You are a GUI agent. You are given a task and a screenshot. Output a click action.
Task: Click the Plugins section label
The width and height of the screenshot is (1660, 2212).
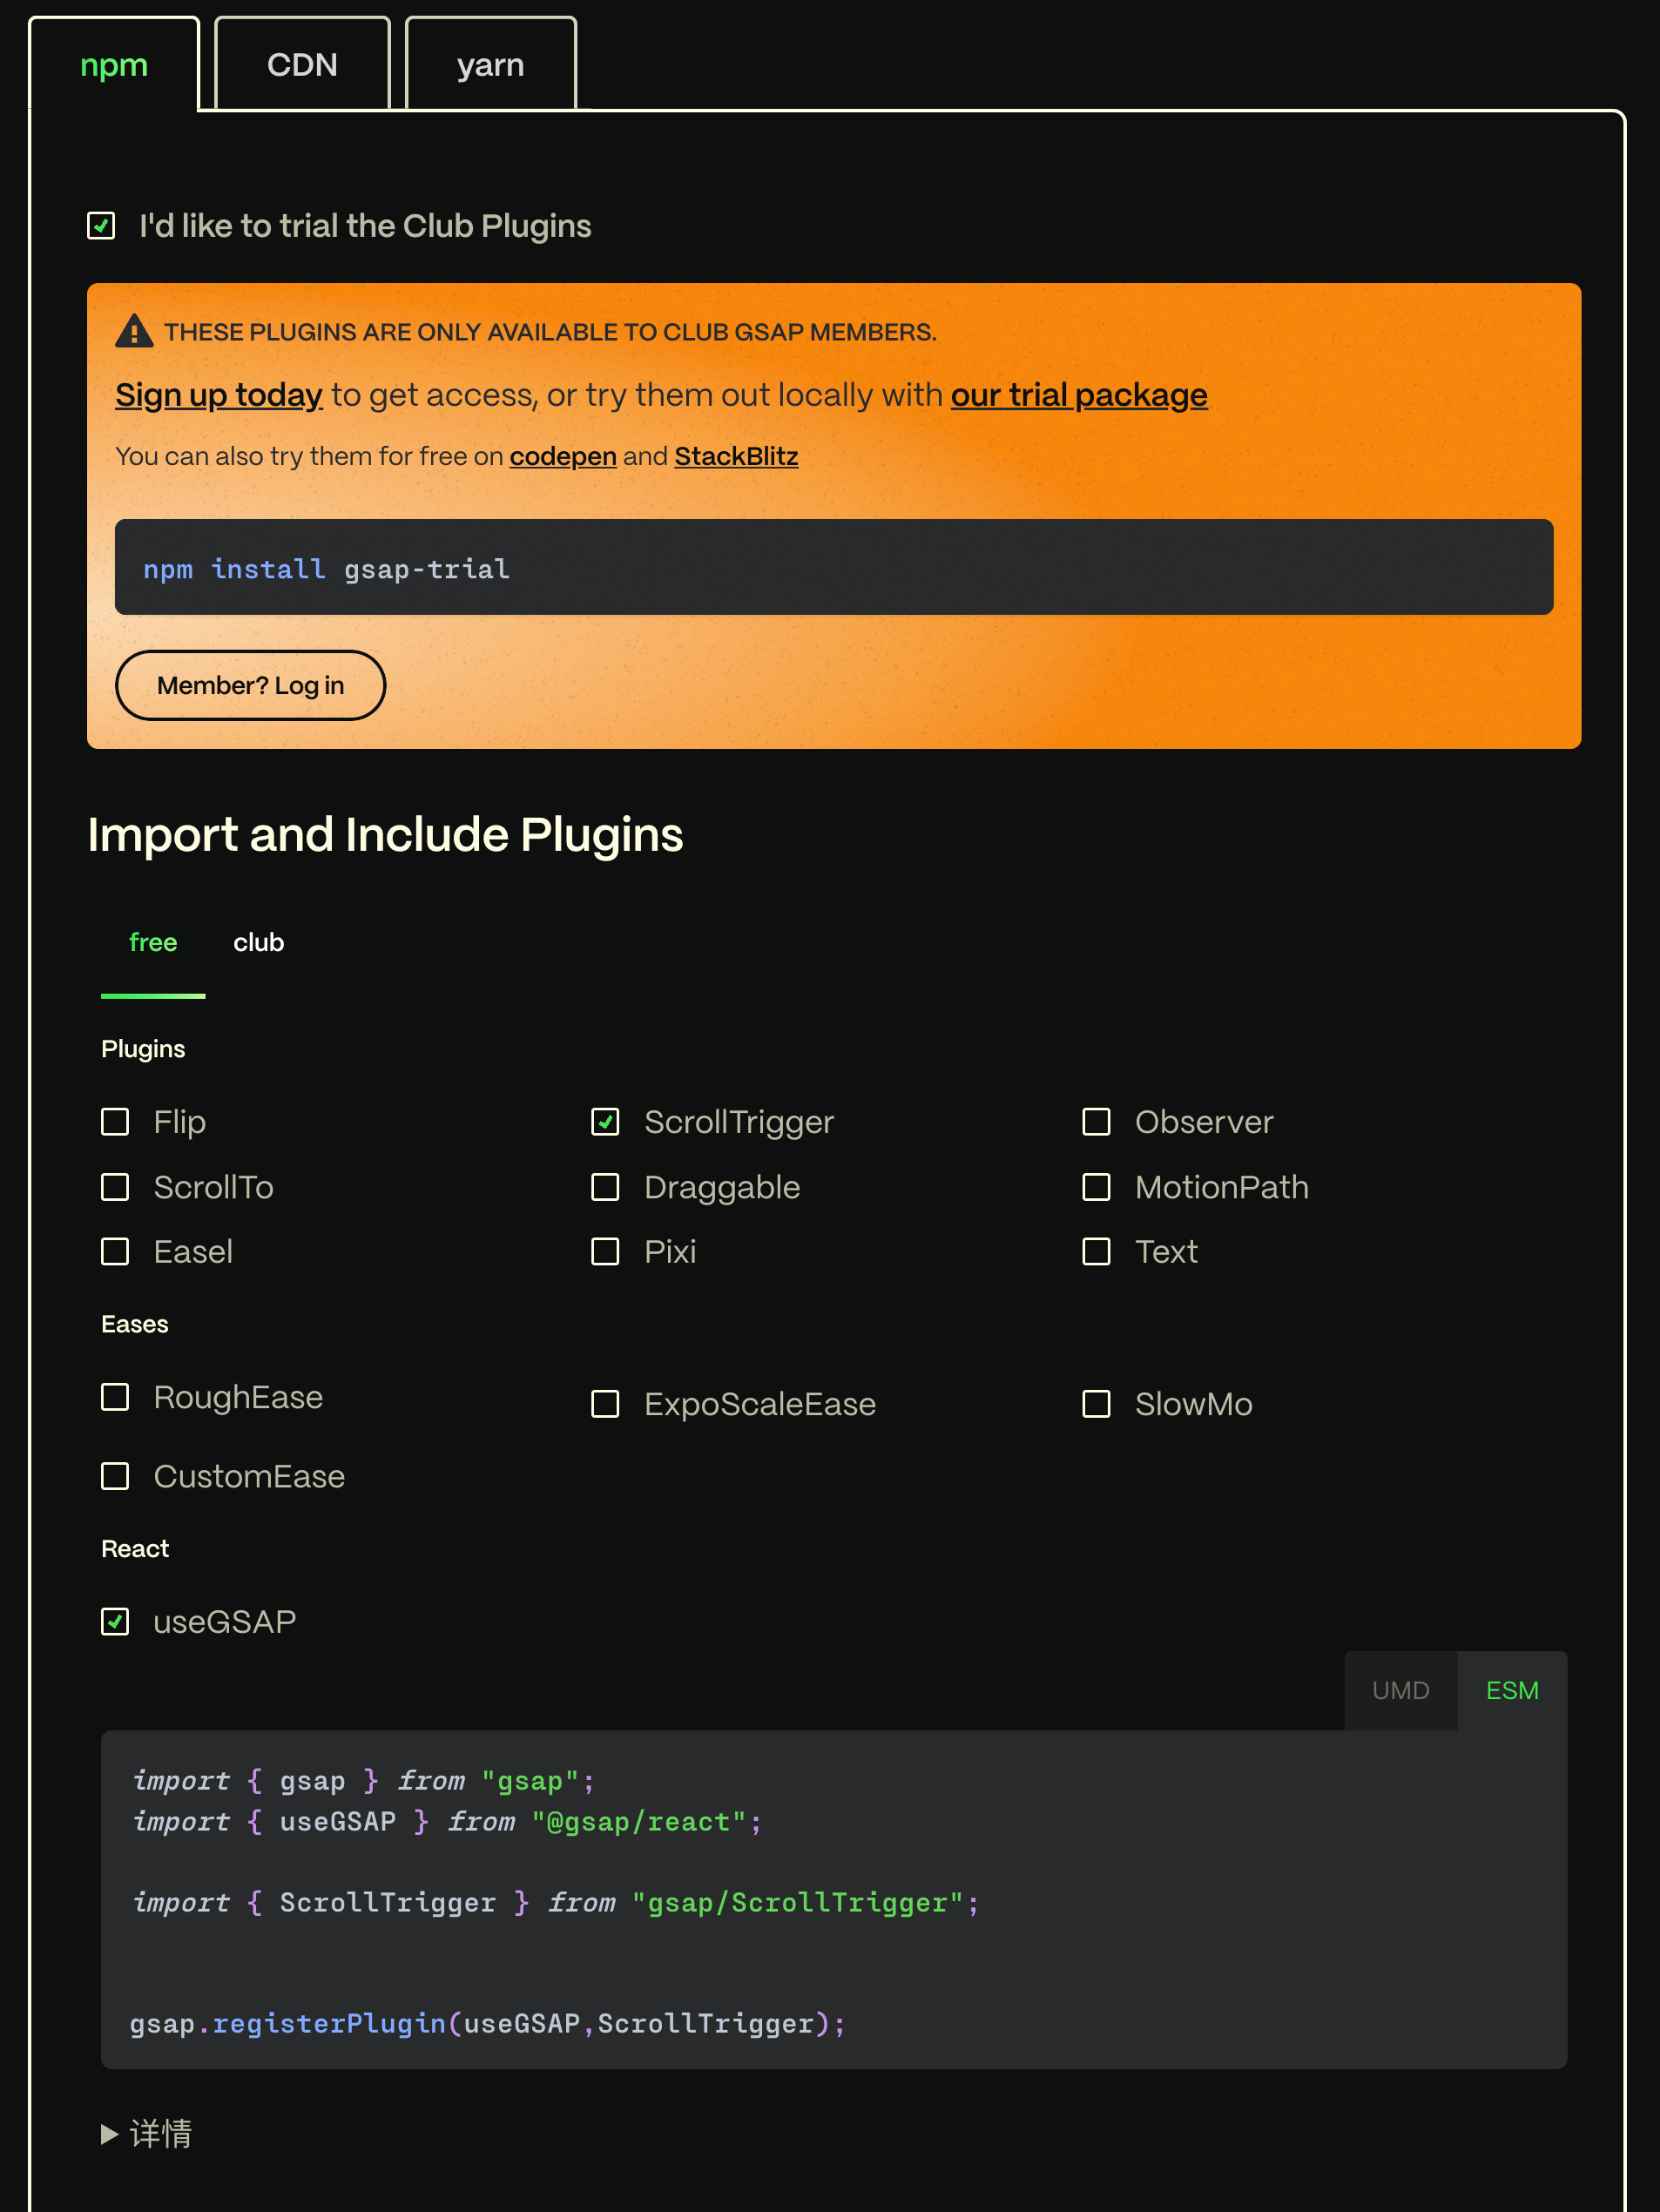click(143, 1049)
